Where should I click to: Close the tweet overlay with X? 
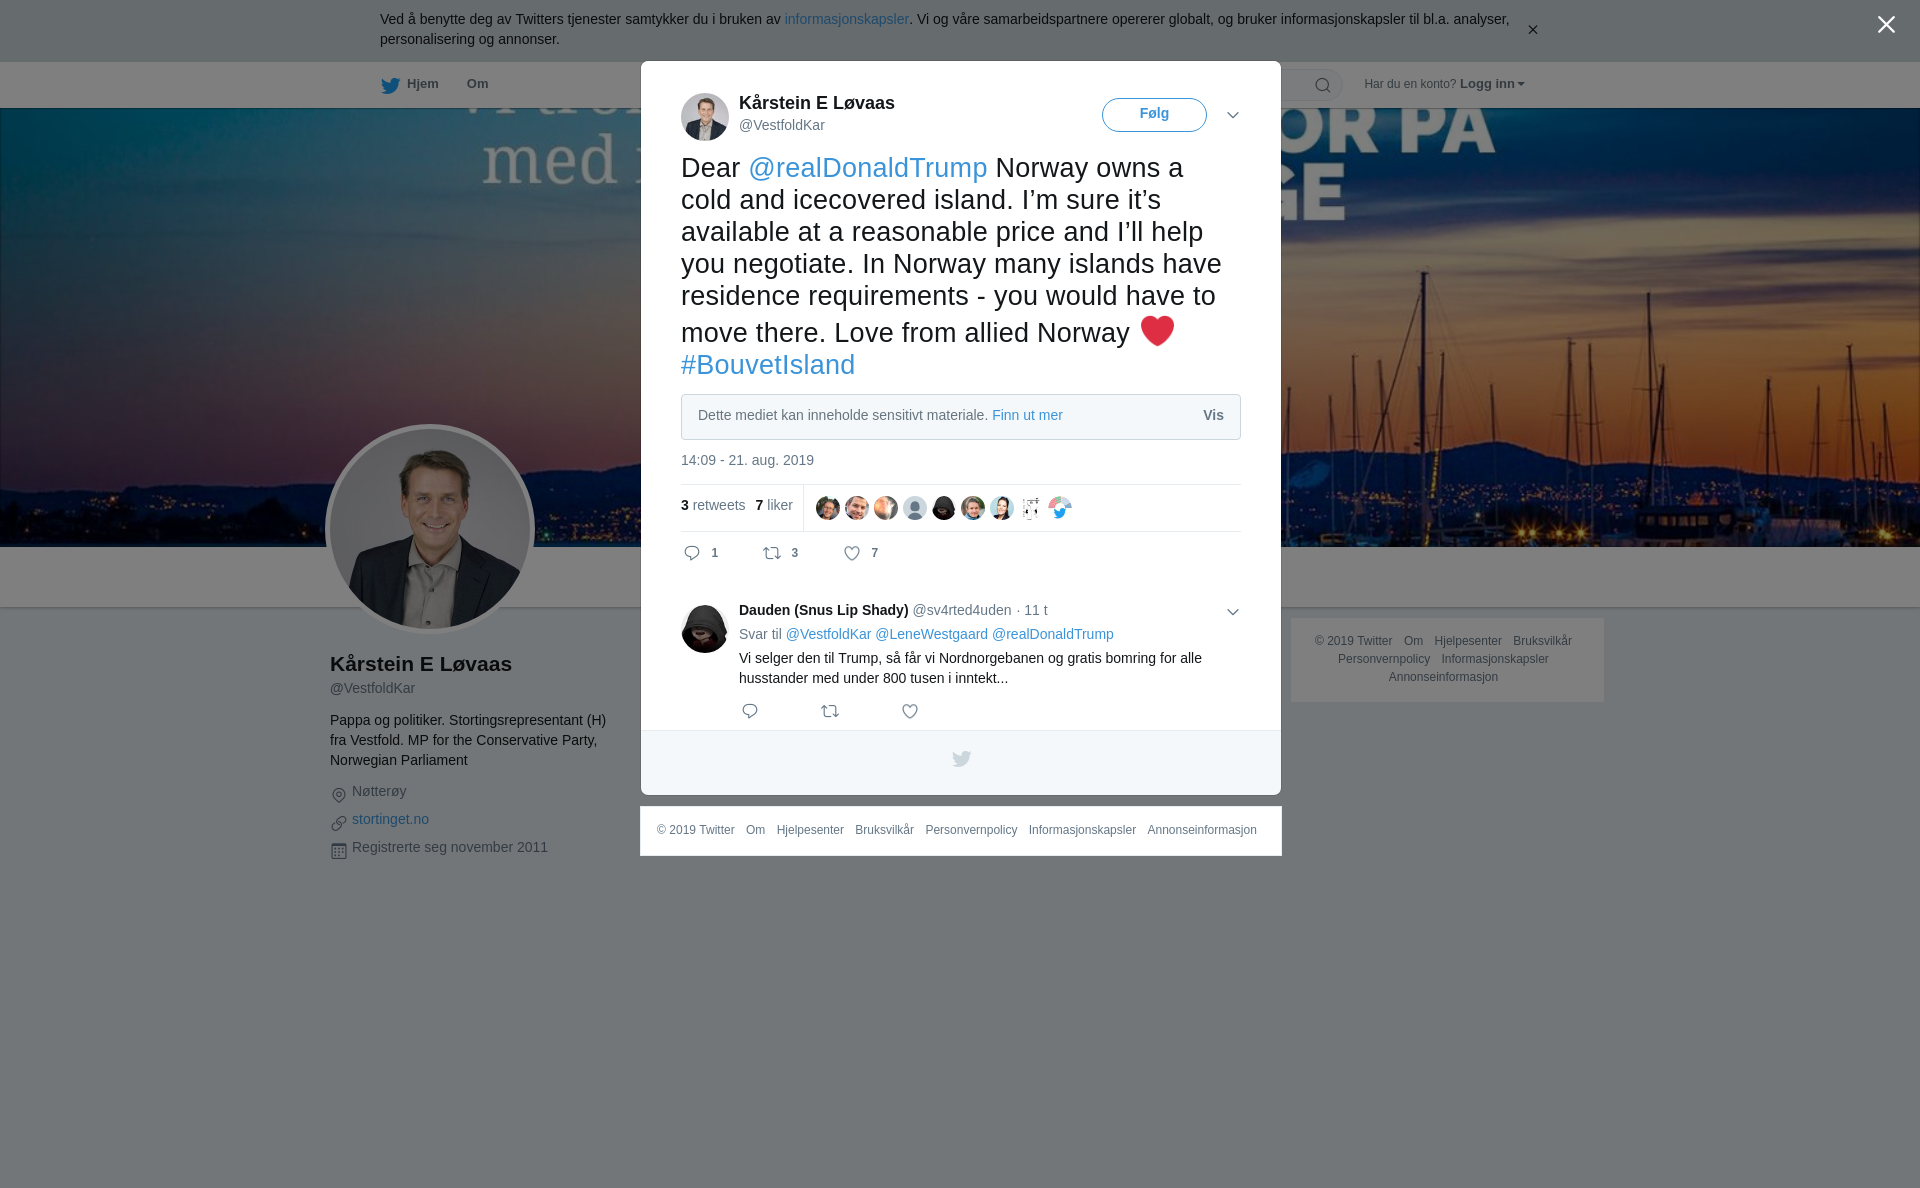(1886, 25)
